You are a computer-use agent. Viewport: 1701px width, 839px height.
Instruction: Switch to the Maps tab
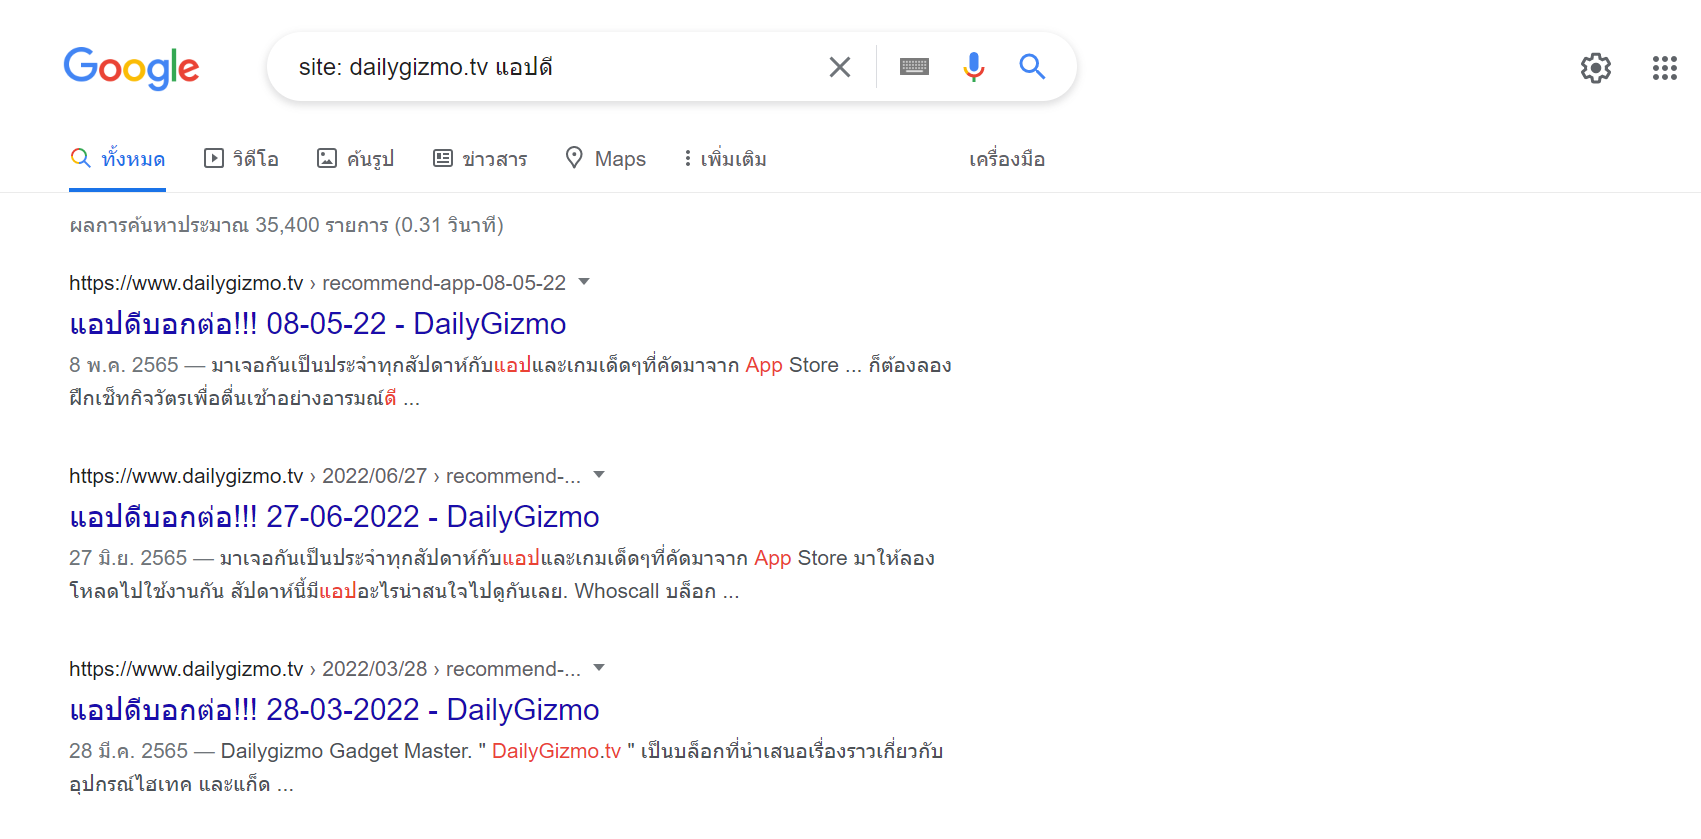click(x=606, y=159)
